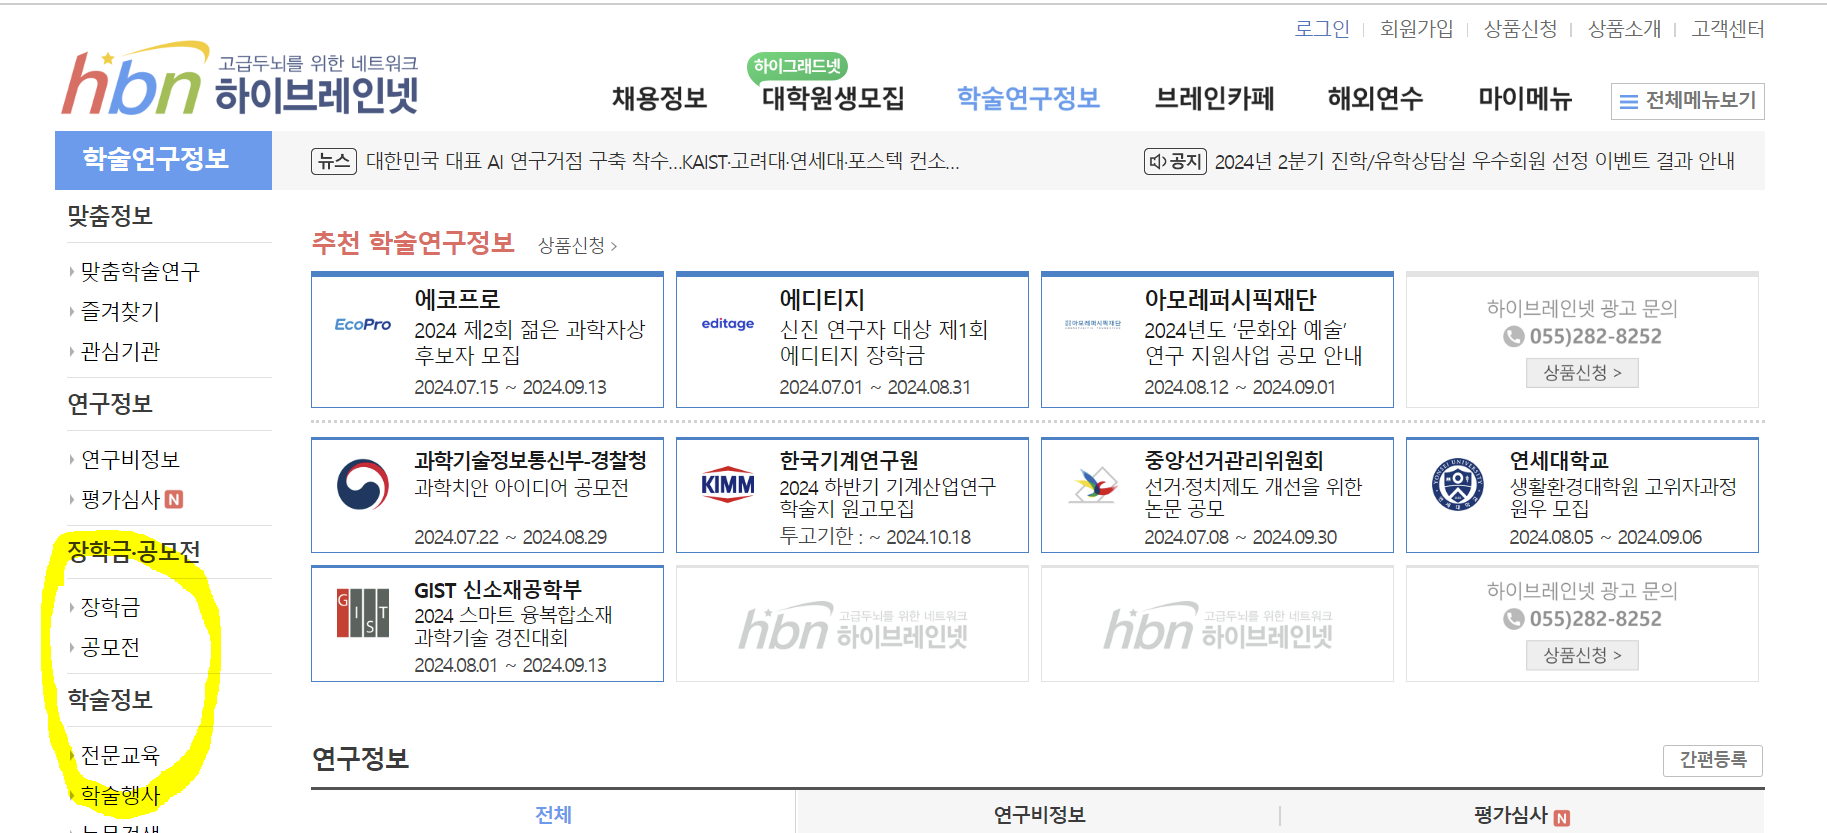Open the EcoPro logo in 에코프로 card

[363, 324]
